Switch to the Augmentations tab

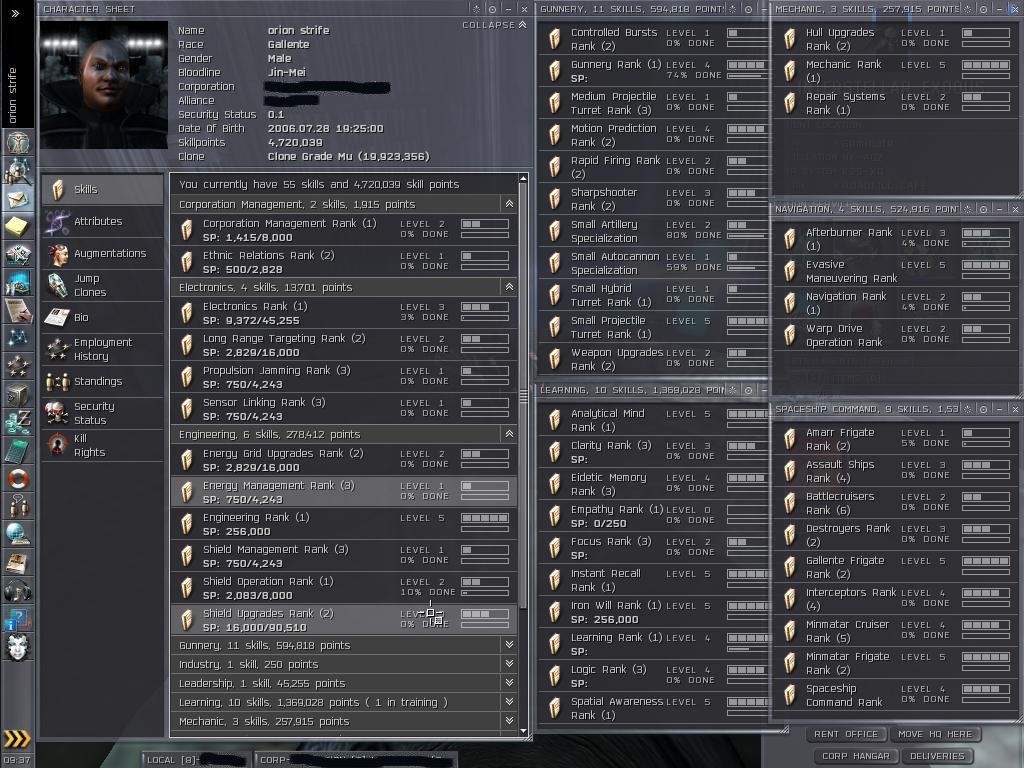[x=103, y=253]
